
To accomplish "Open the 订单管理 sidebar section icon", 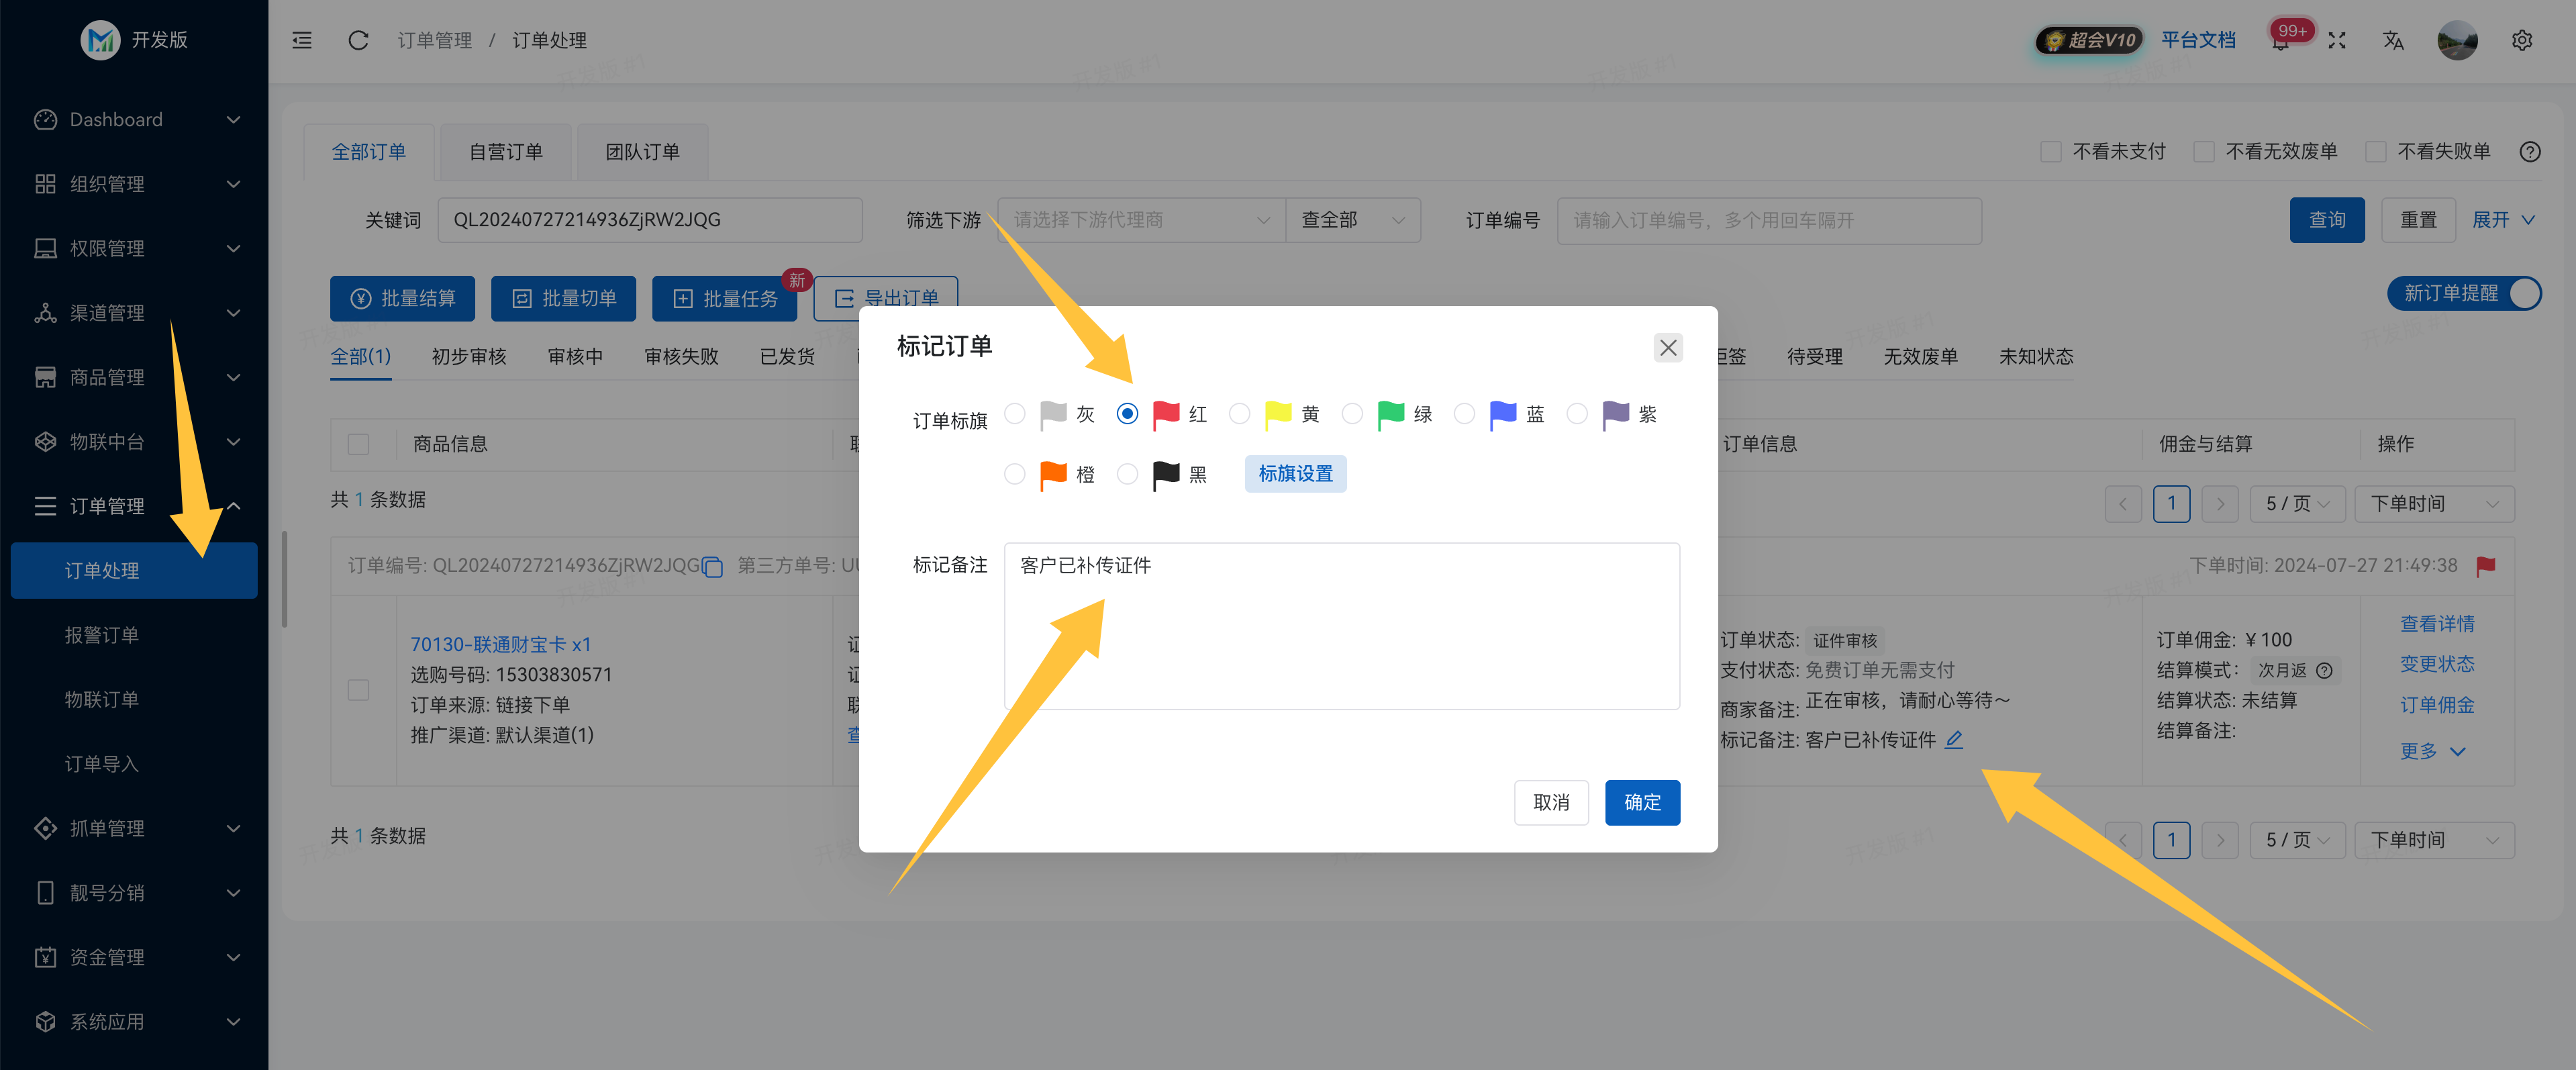I will 45,506.
